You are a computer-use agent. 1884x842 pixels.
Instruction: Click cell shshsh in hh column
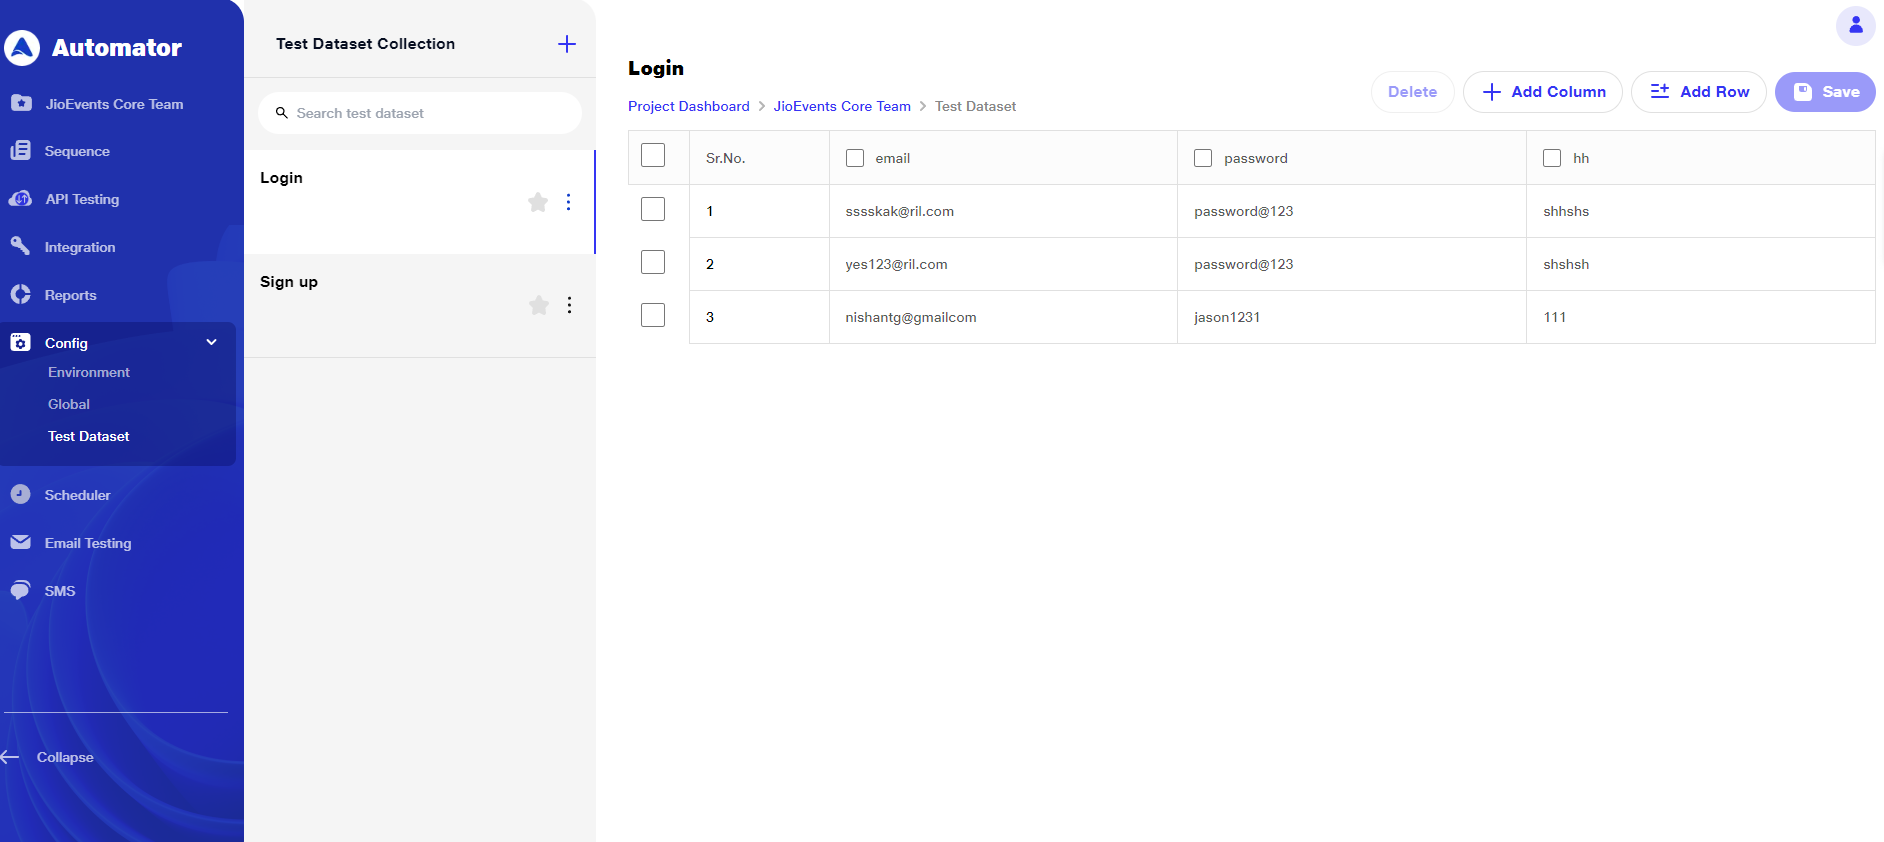coord(1700,264)
